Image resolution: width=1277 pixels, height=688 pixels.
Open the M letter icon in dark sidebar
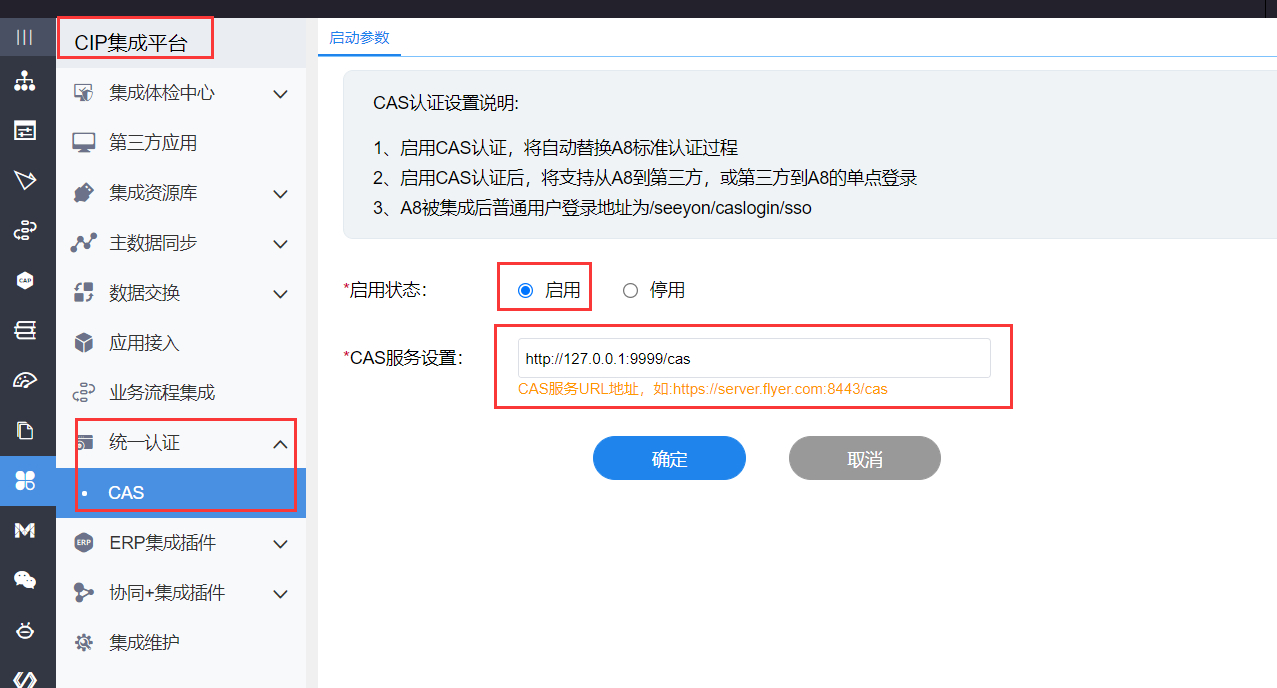(24, 530)
